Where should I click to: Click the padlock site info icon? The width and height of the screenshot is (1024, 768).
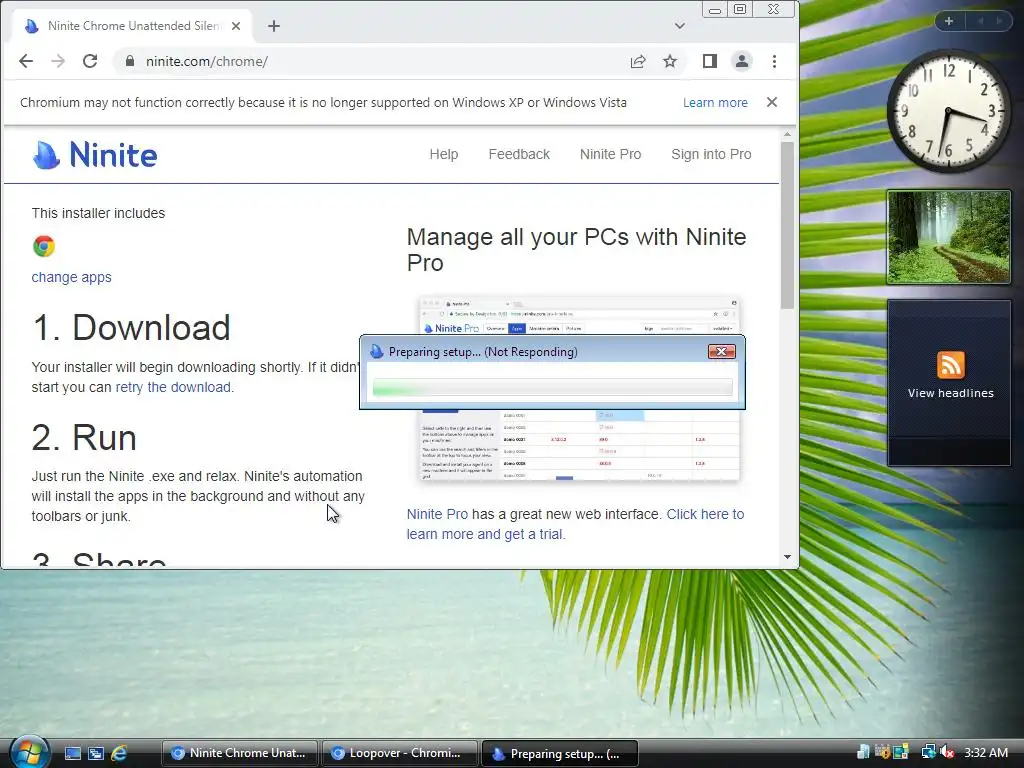pyautogui.click(x=130, y=61)
